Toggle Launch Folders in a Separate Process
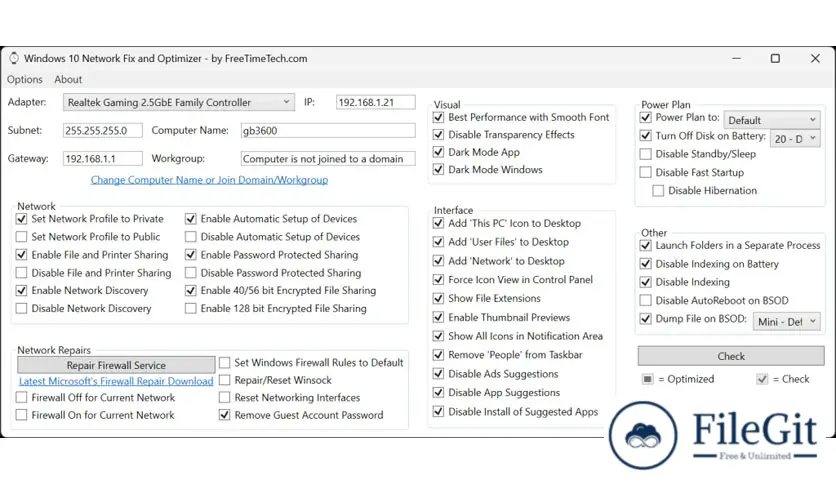 click(646, 246)
